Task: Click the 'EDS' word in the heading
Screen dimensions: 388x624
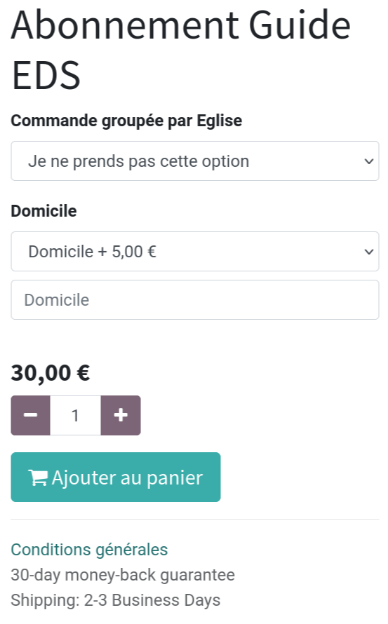Action: pos(46,75)
